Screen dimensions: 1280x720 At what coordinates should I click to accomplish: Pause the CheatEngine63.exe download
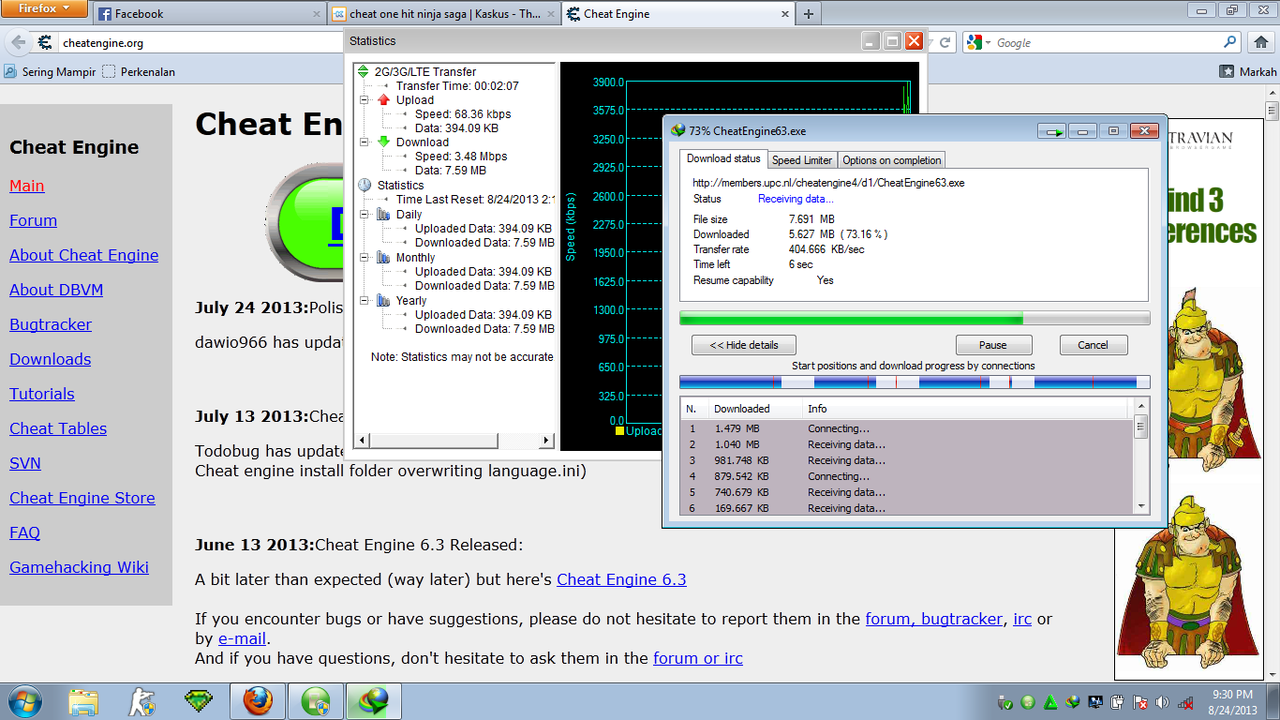tap(992, 345)
